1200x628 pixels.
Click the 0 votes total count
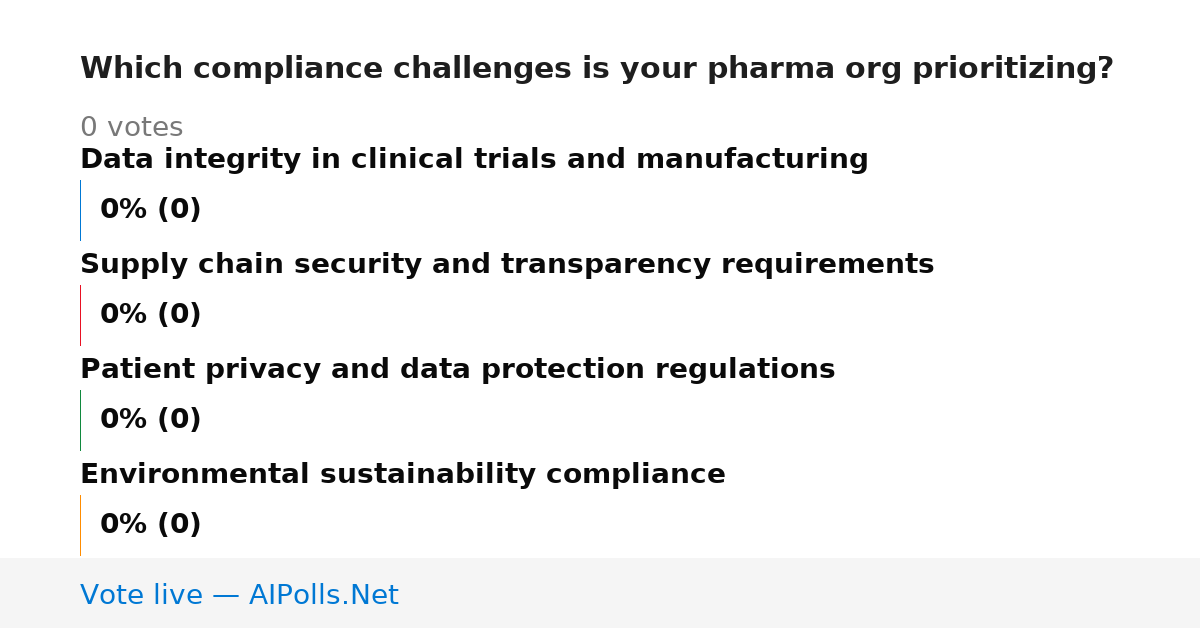point(131,128)
